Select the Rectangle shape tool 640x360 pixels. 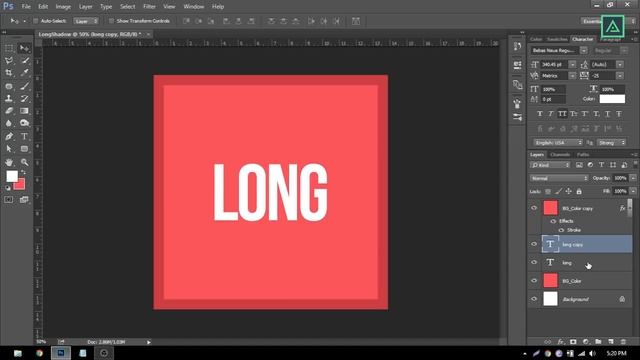point(24,149)
